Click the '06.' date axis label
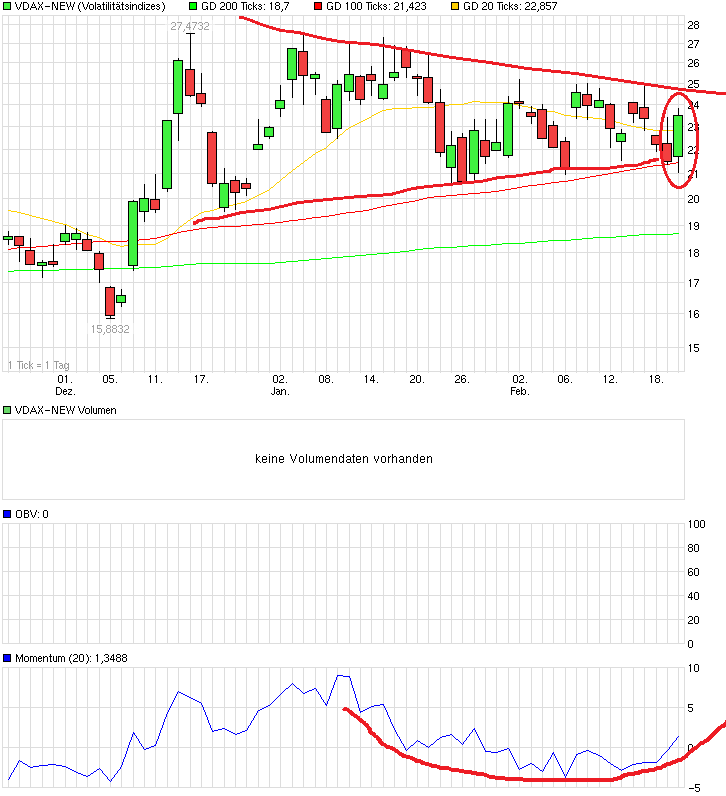 point(565,379)
